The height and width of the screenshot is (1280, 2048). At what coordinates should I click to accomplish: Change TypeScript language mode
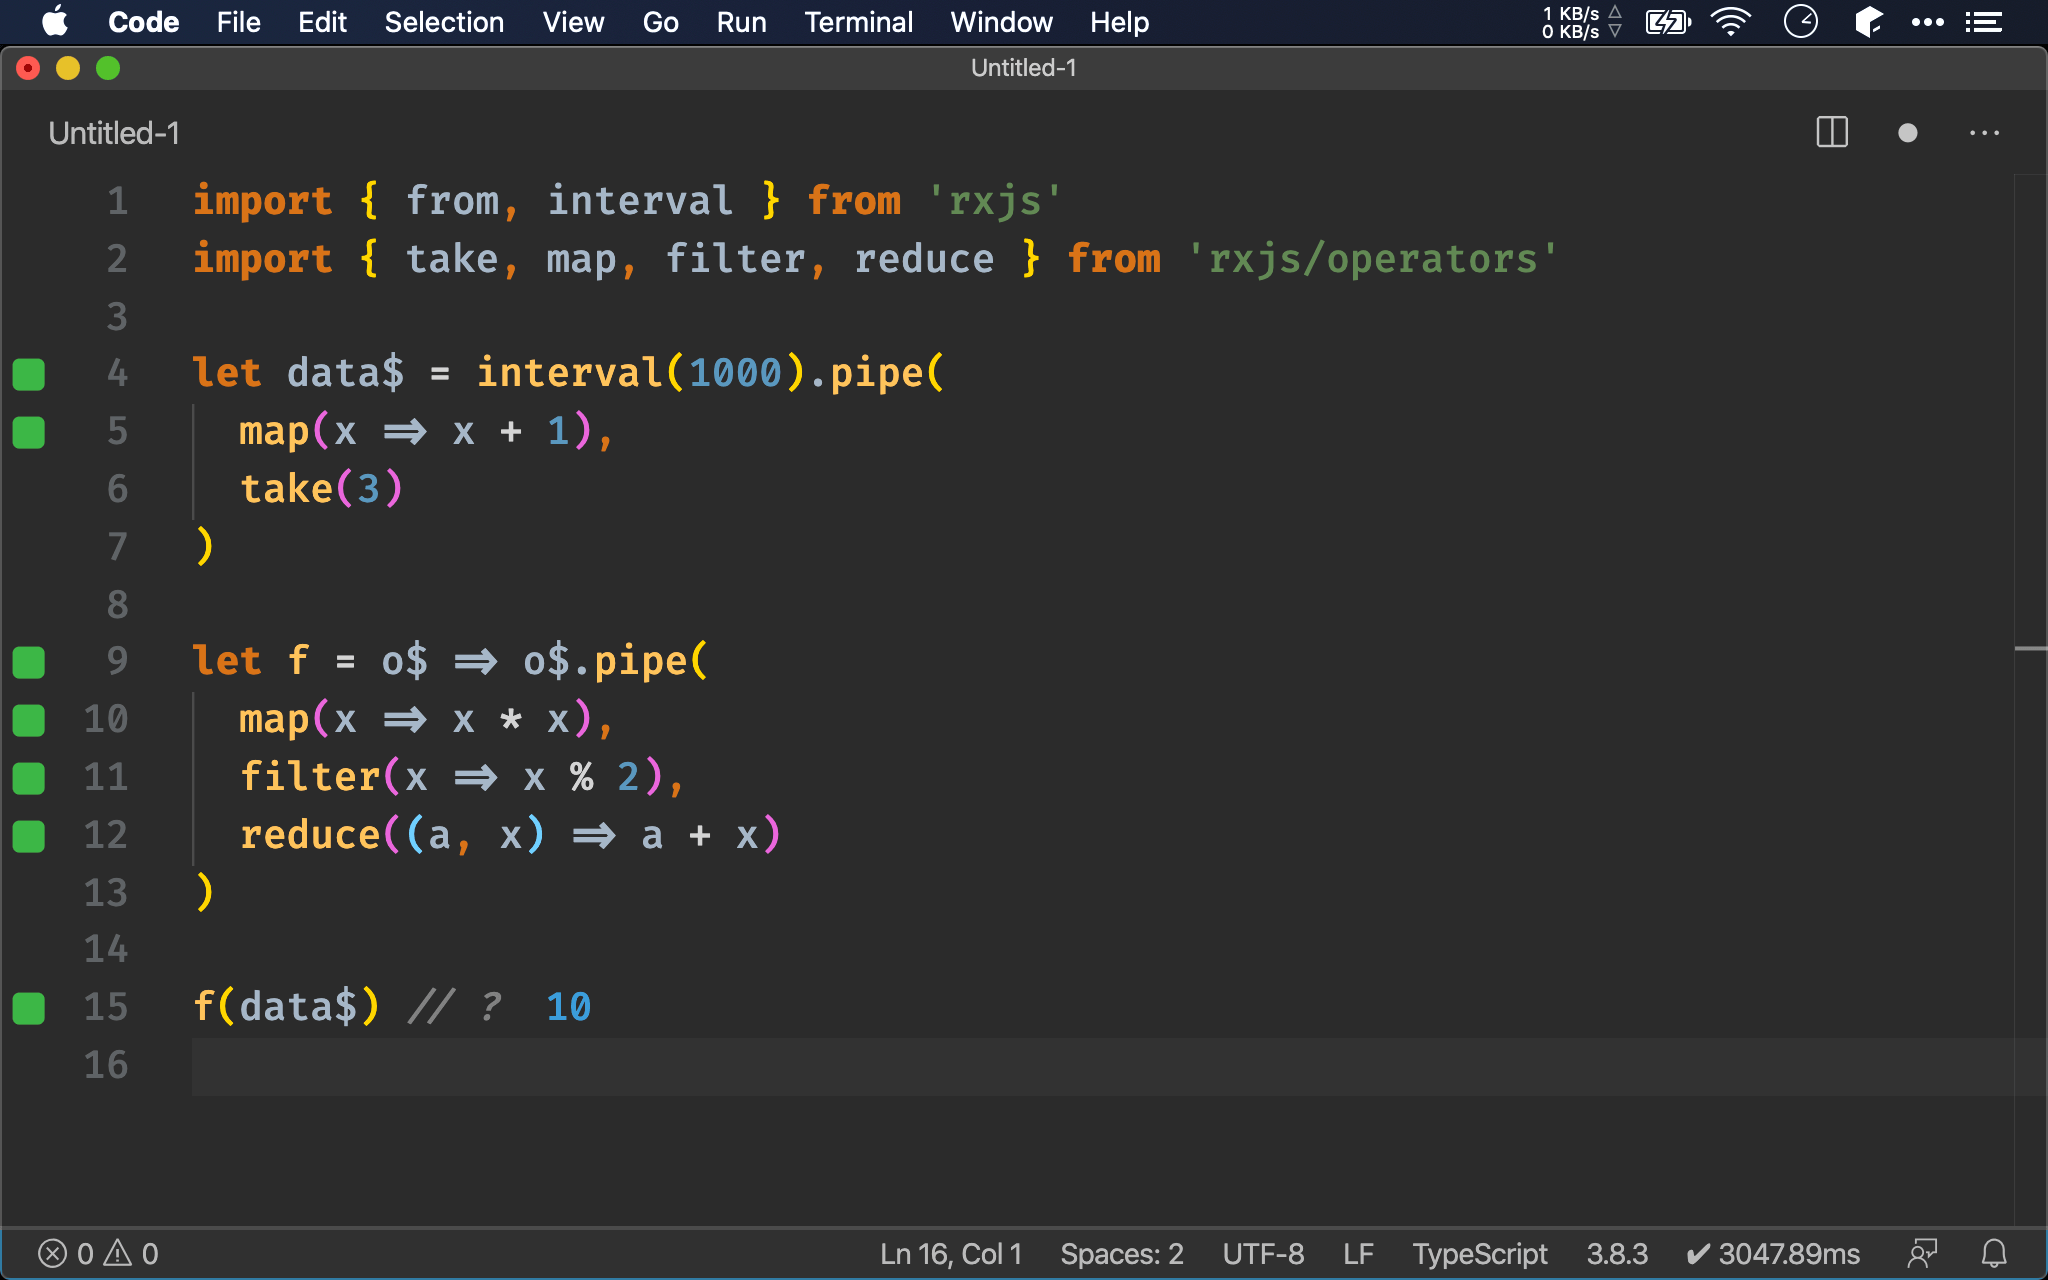1480,1253
